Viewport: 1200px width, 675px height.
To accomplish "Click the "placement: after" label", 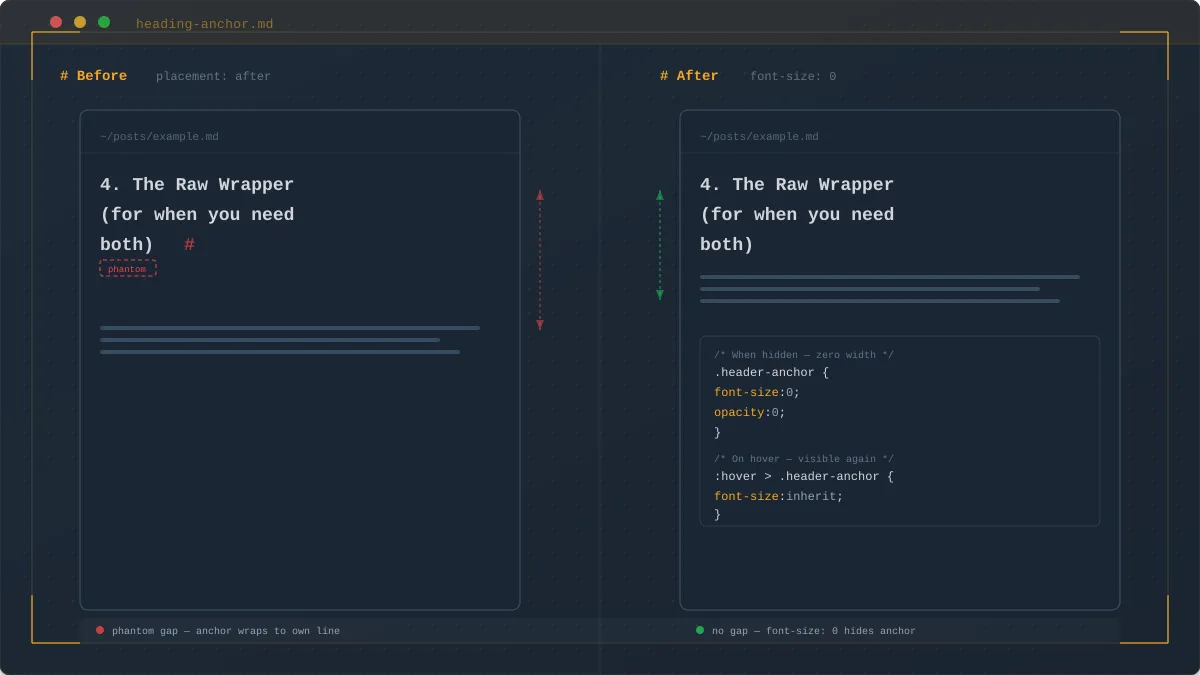I will pos(213,76).
